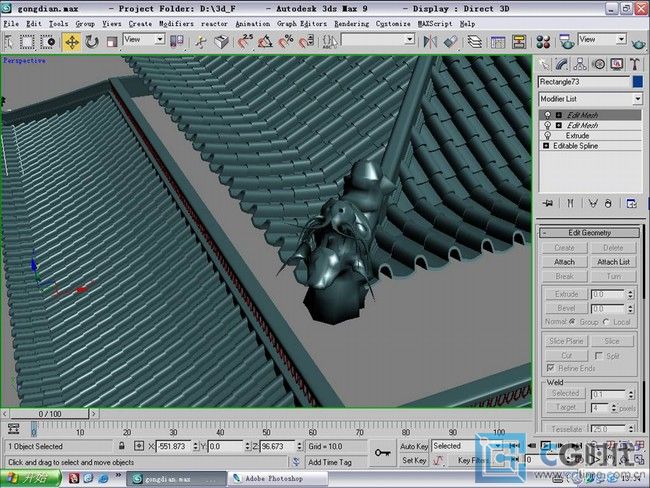Open the Modifier List dropdown
Viewport: 650px width, 488px height.
590,99
